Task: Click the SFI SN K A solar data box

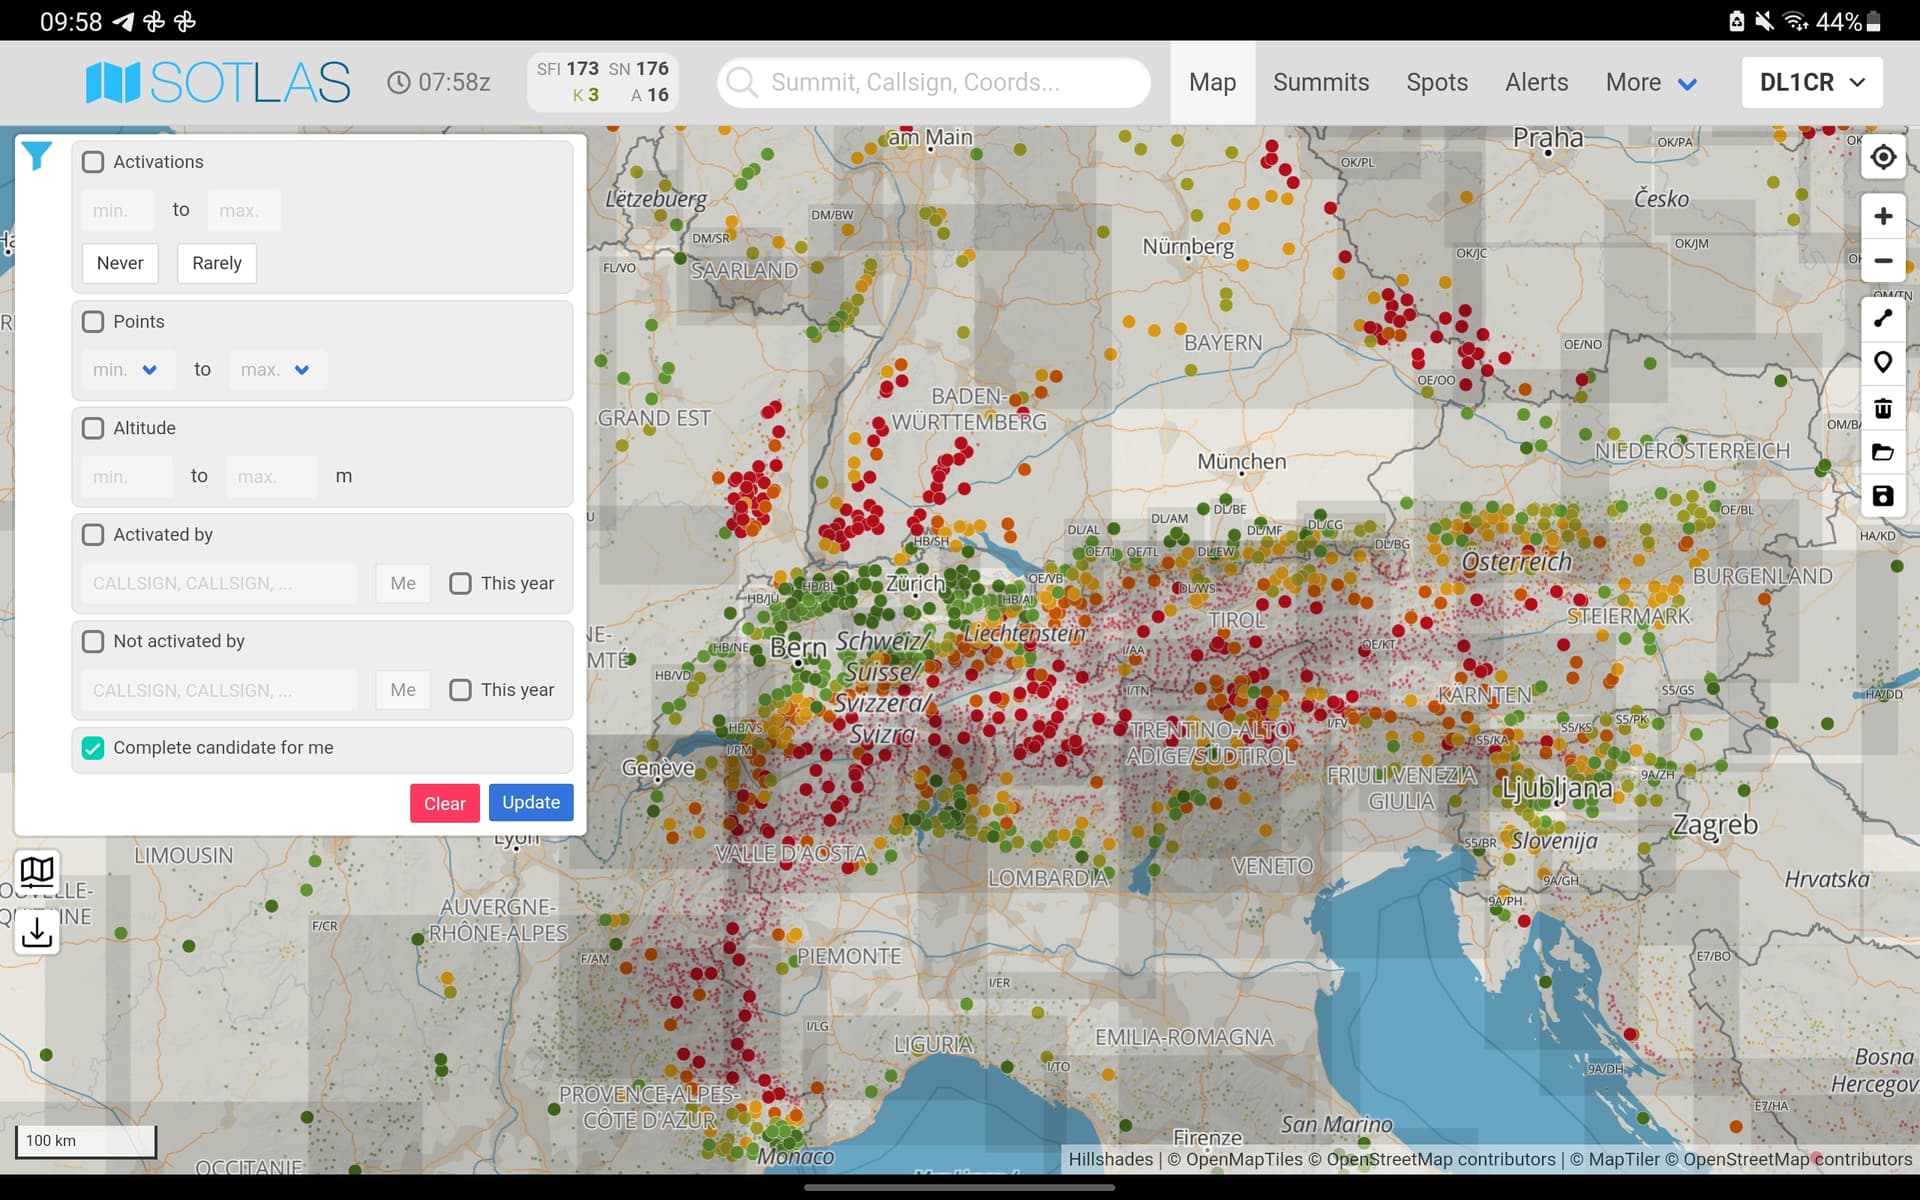Action: (603, 82)
